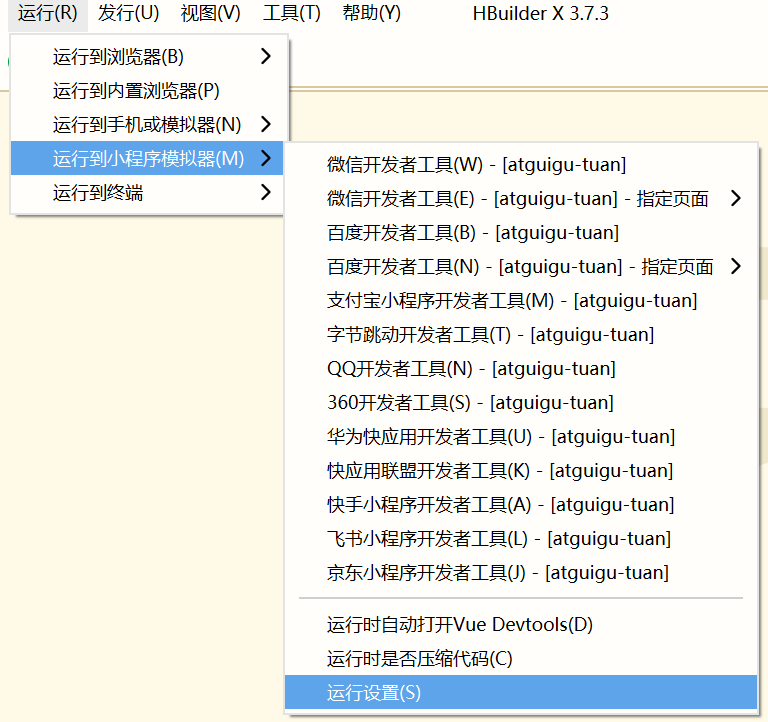Viewport: 768px width, 722px height.
Task: Choose 字节跳动开发者工具(T) entry
Action: (x=490, y=335)
